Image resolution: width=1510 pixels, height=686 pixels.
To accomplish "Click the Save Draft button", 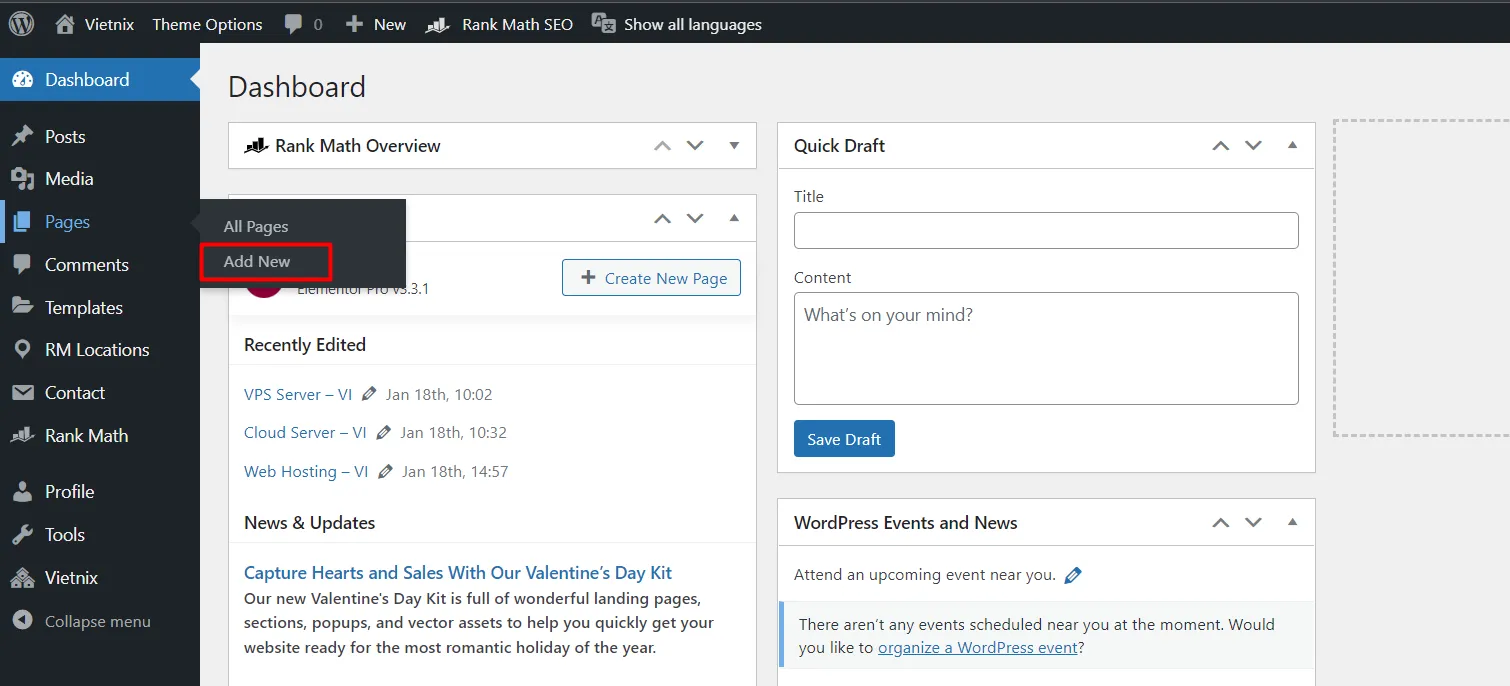I will tap(843, 438).
